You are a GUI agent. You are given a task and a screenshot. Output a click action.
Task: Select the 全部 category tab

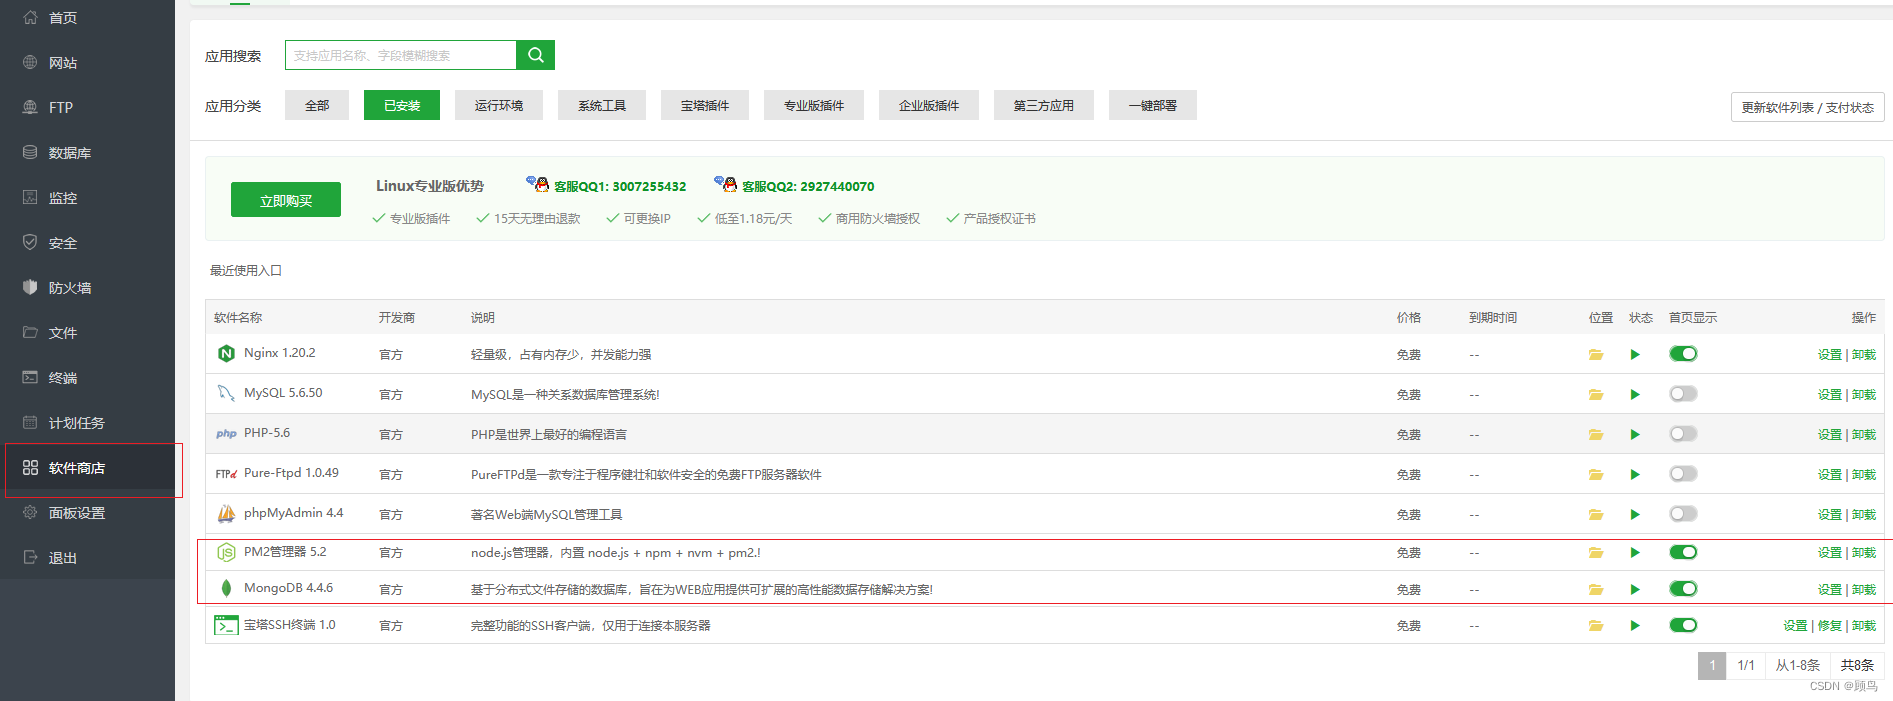(317, 105)
